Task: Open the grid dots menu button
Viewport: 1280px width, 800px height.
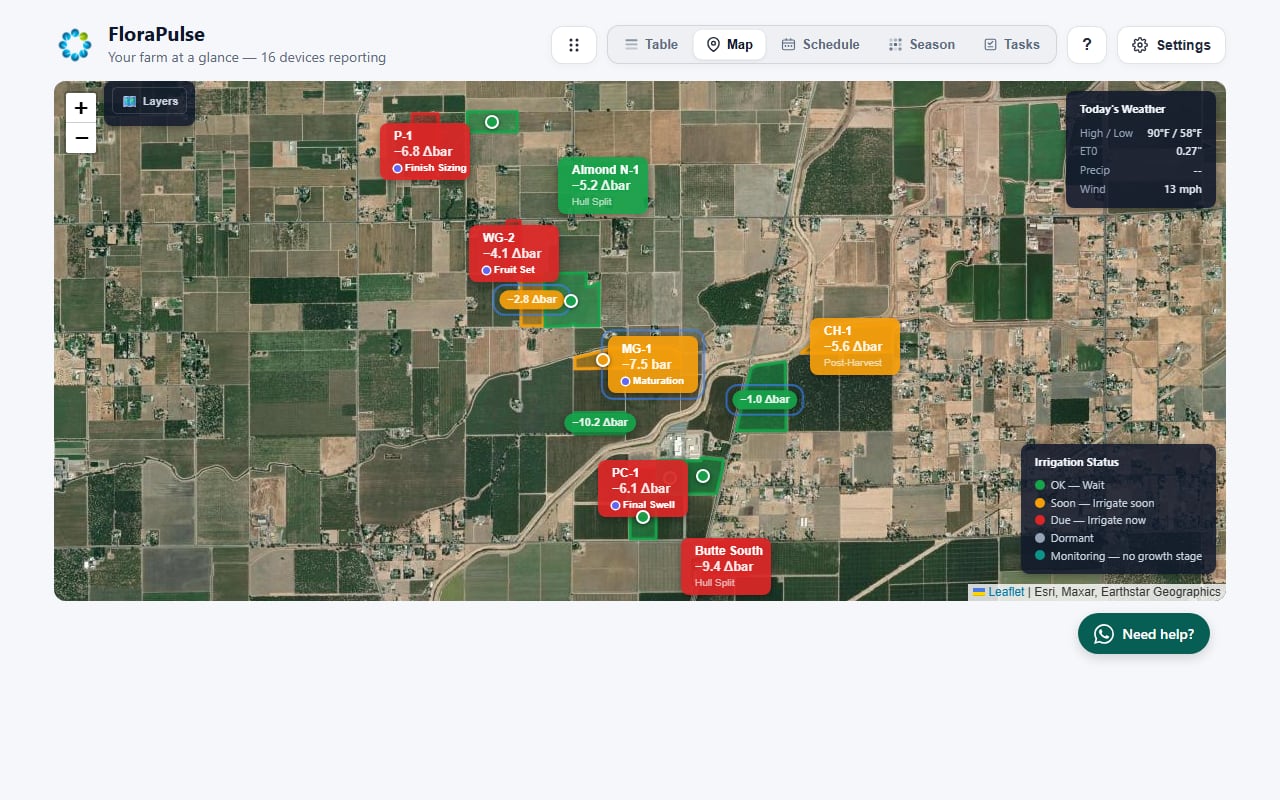Action: pyautogui.click(x=574, y=45)
